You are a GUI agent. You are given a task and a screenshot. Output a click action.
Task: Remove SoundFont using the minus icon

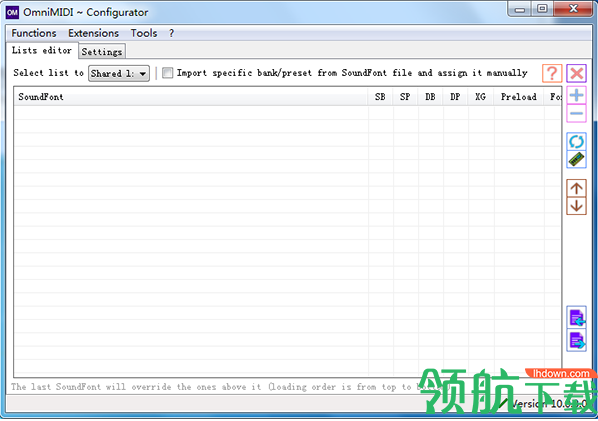(x=576, y=114)
